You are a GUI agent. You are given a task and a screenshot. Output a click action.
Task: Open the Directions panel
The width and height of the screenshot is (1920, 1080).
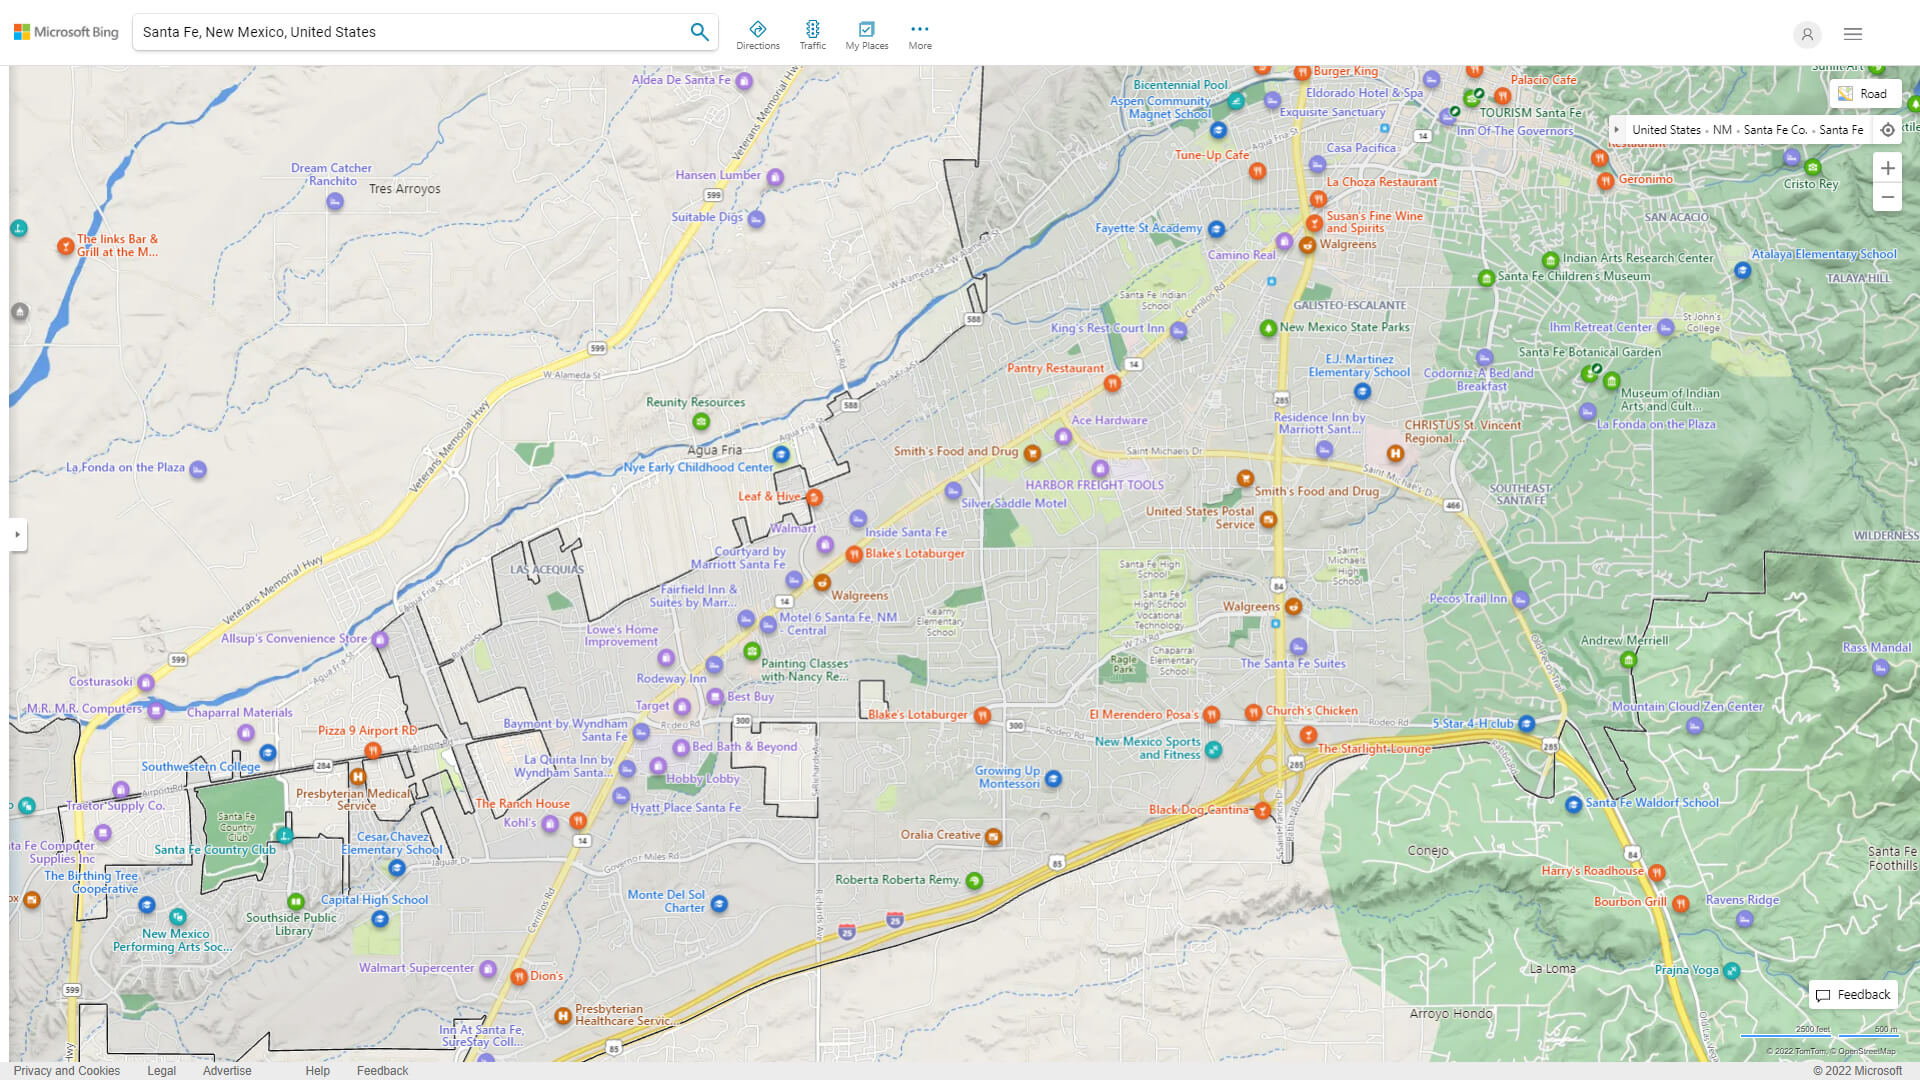[758, 33]
